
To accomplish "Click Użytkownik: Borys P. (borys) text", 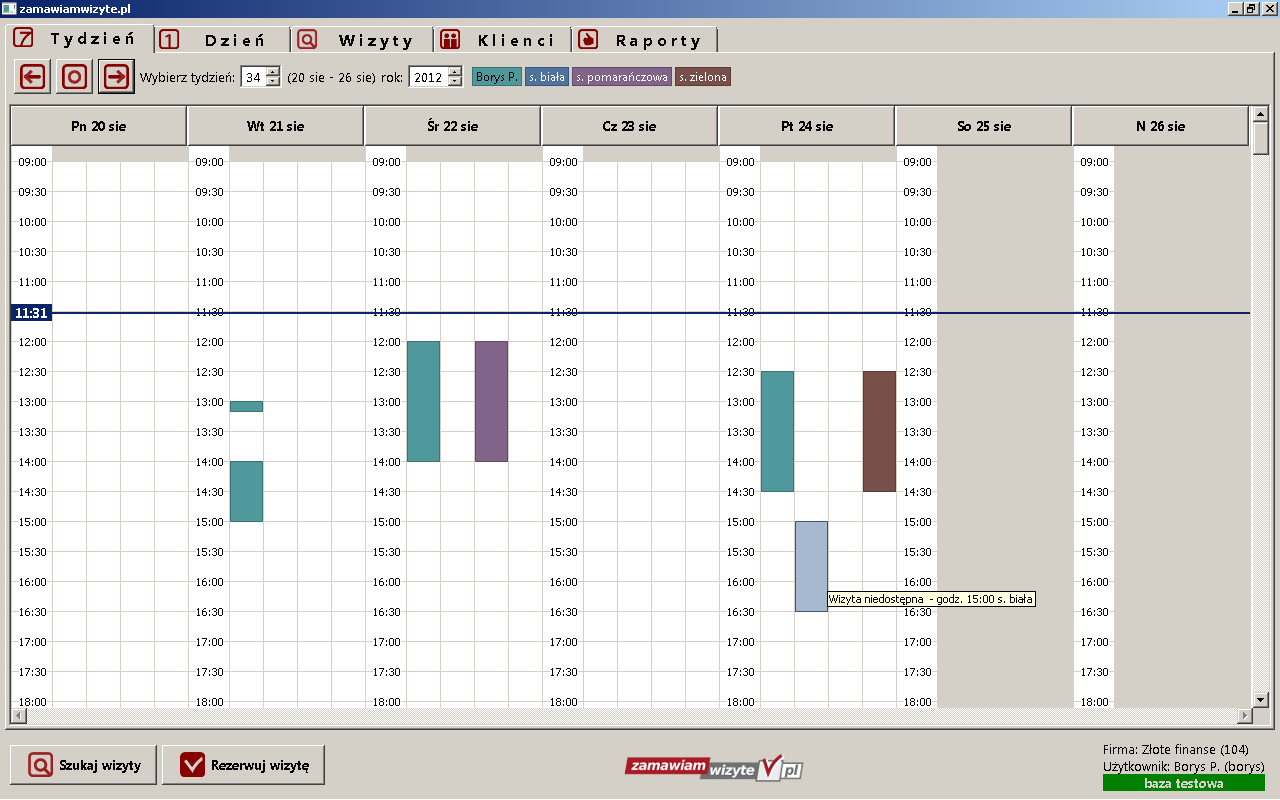I will (x=1183, y=766).
